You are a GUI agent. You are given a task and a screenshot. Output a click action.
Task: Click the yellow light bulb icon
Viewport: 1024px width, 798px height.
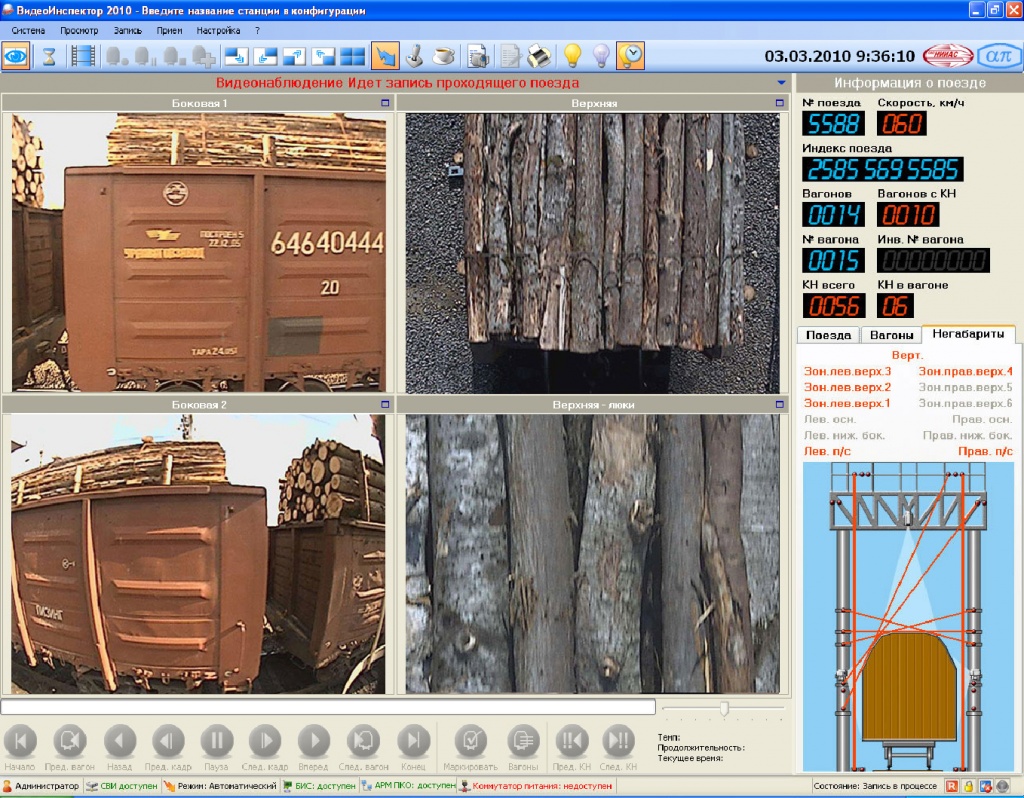click(x=572, y=56)
